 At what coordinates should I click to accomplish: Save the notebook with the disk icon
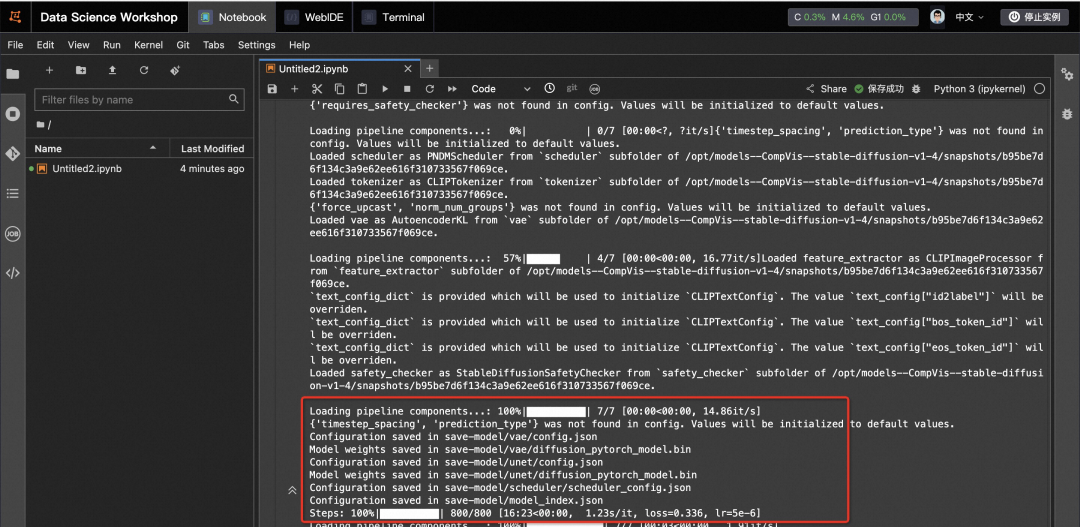point(272,89)
